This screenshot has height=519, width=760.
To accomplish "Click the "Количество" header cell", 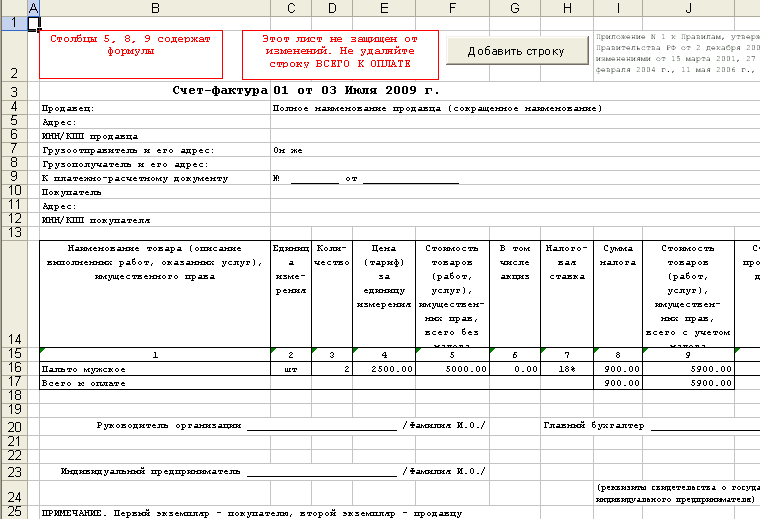I will pyautogui.click(x=332, y=294).
